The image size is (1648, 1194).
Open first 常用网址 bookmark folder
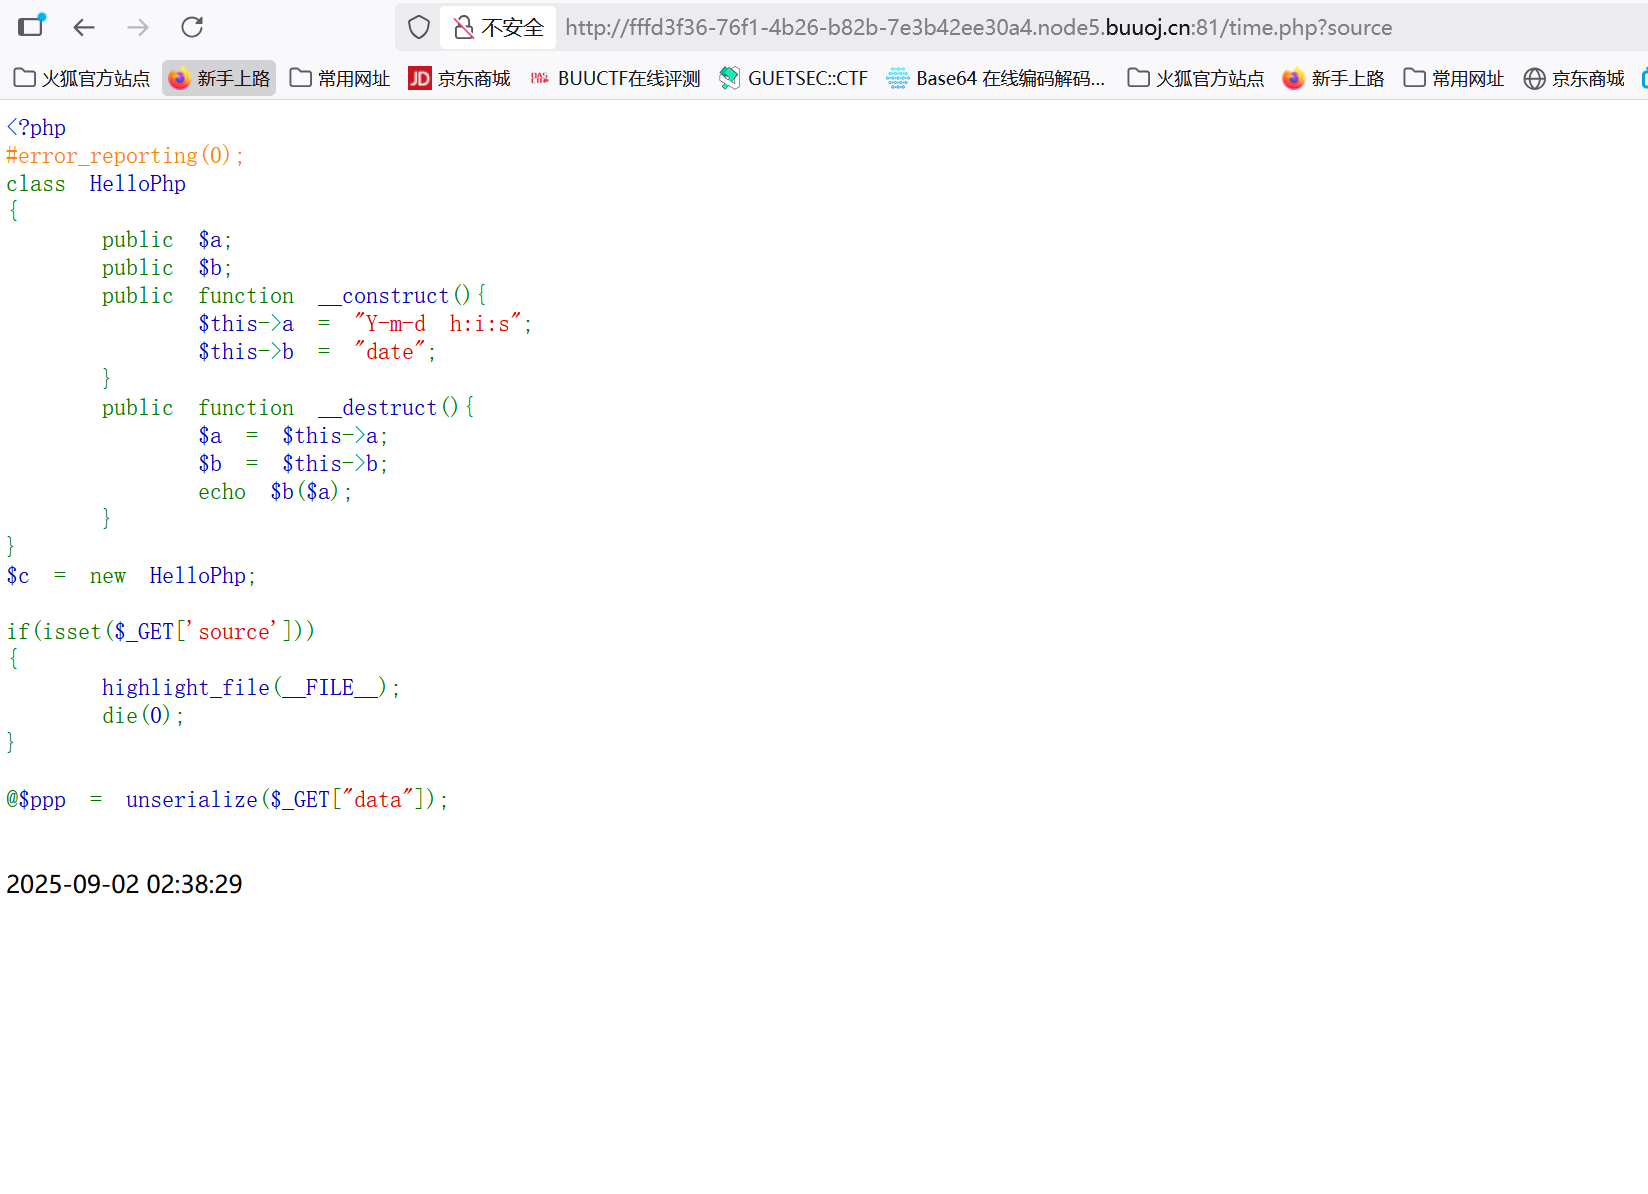point(340,78)
